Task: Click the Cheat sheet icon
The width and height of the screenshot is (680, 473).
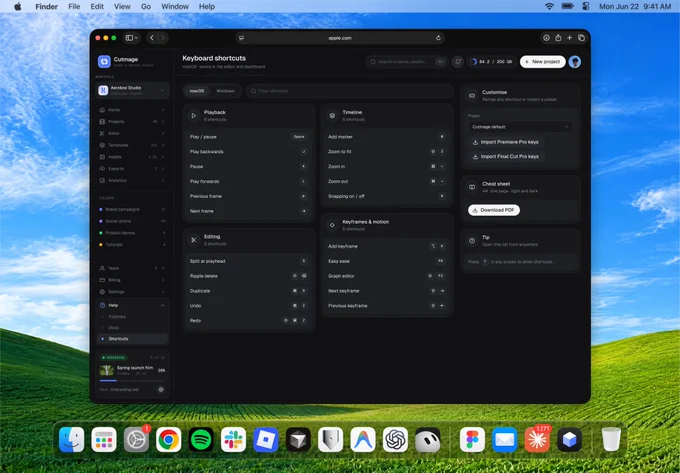Action: pyautogui.click(x=472, y=187)
